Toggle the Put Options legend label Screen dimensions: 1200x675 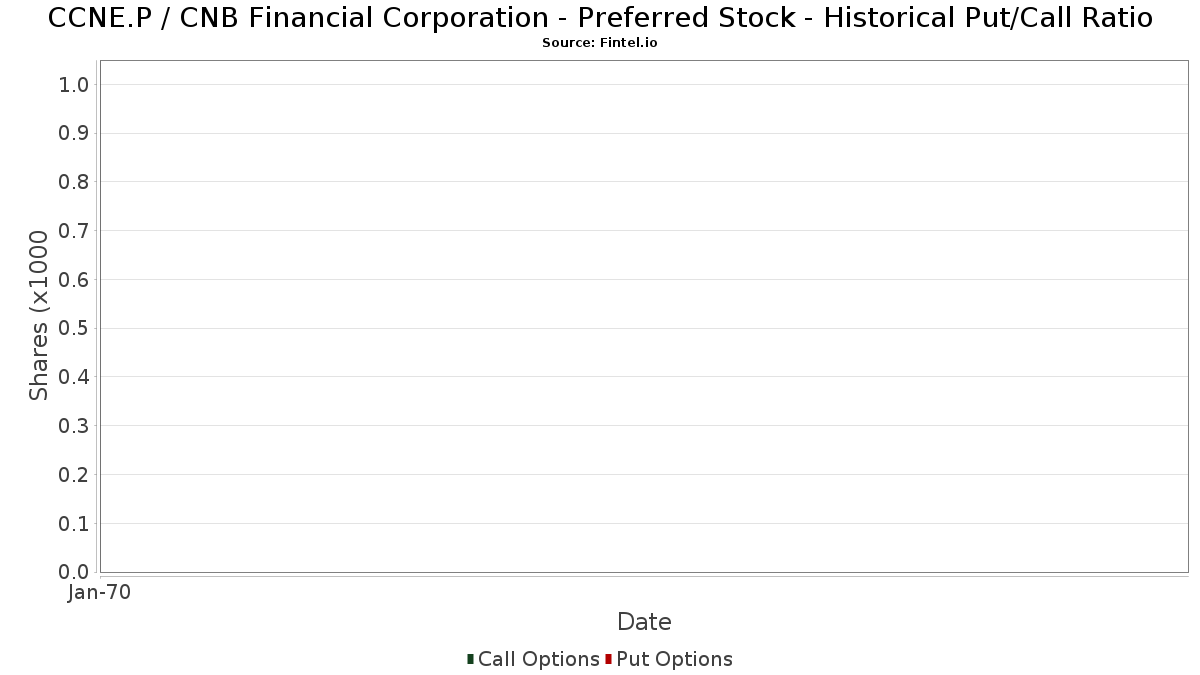(674, 659)
